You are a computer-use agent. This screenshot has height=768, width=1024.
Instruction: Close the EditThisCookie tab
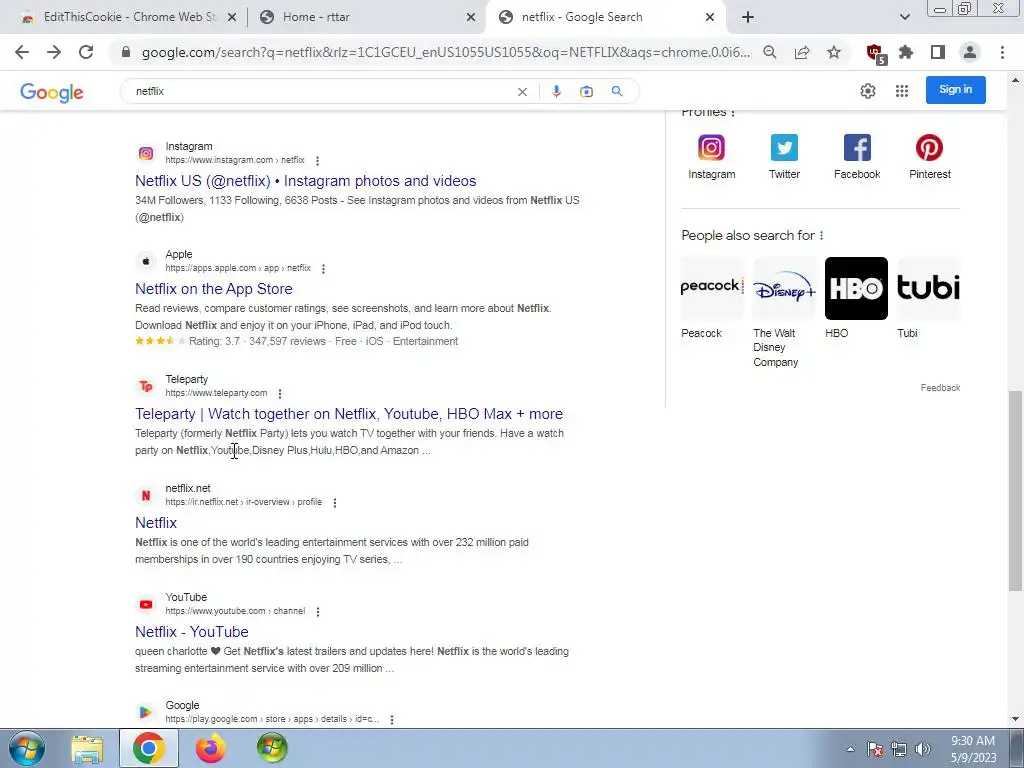click(x=232, y=18)
